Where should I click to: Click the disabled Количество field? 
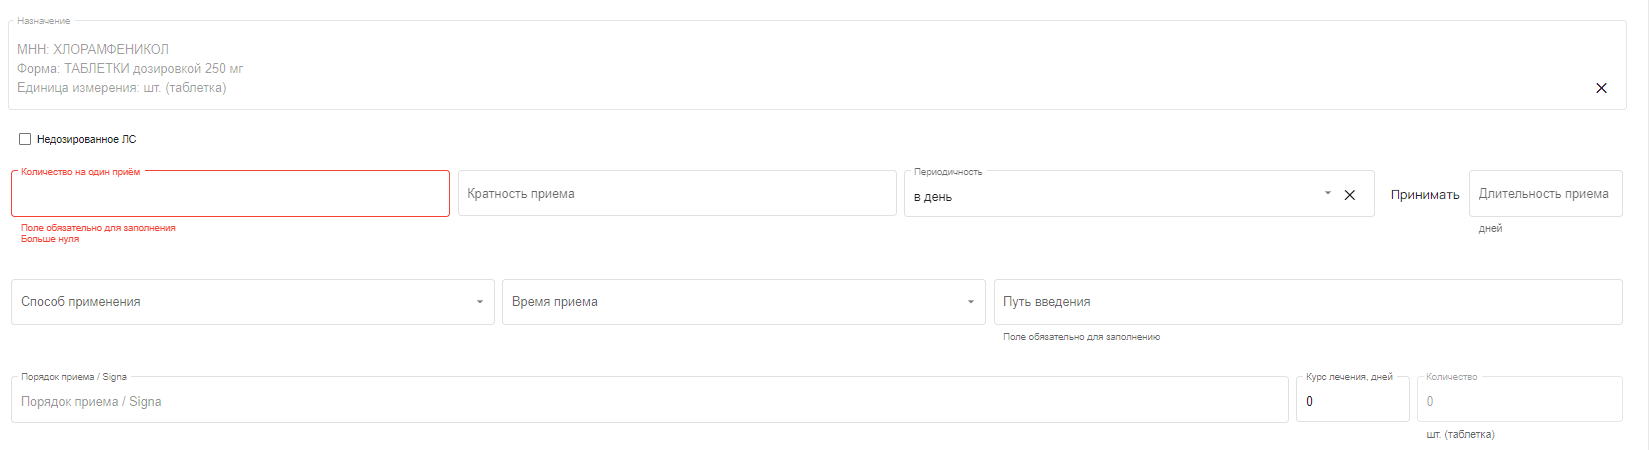[x=1520, y=400]
